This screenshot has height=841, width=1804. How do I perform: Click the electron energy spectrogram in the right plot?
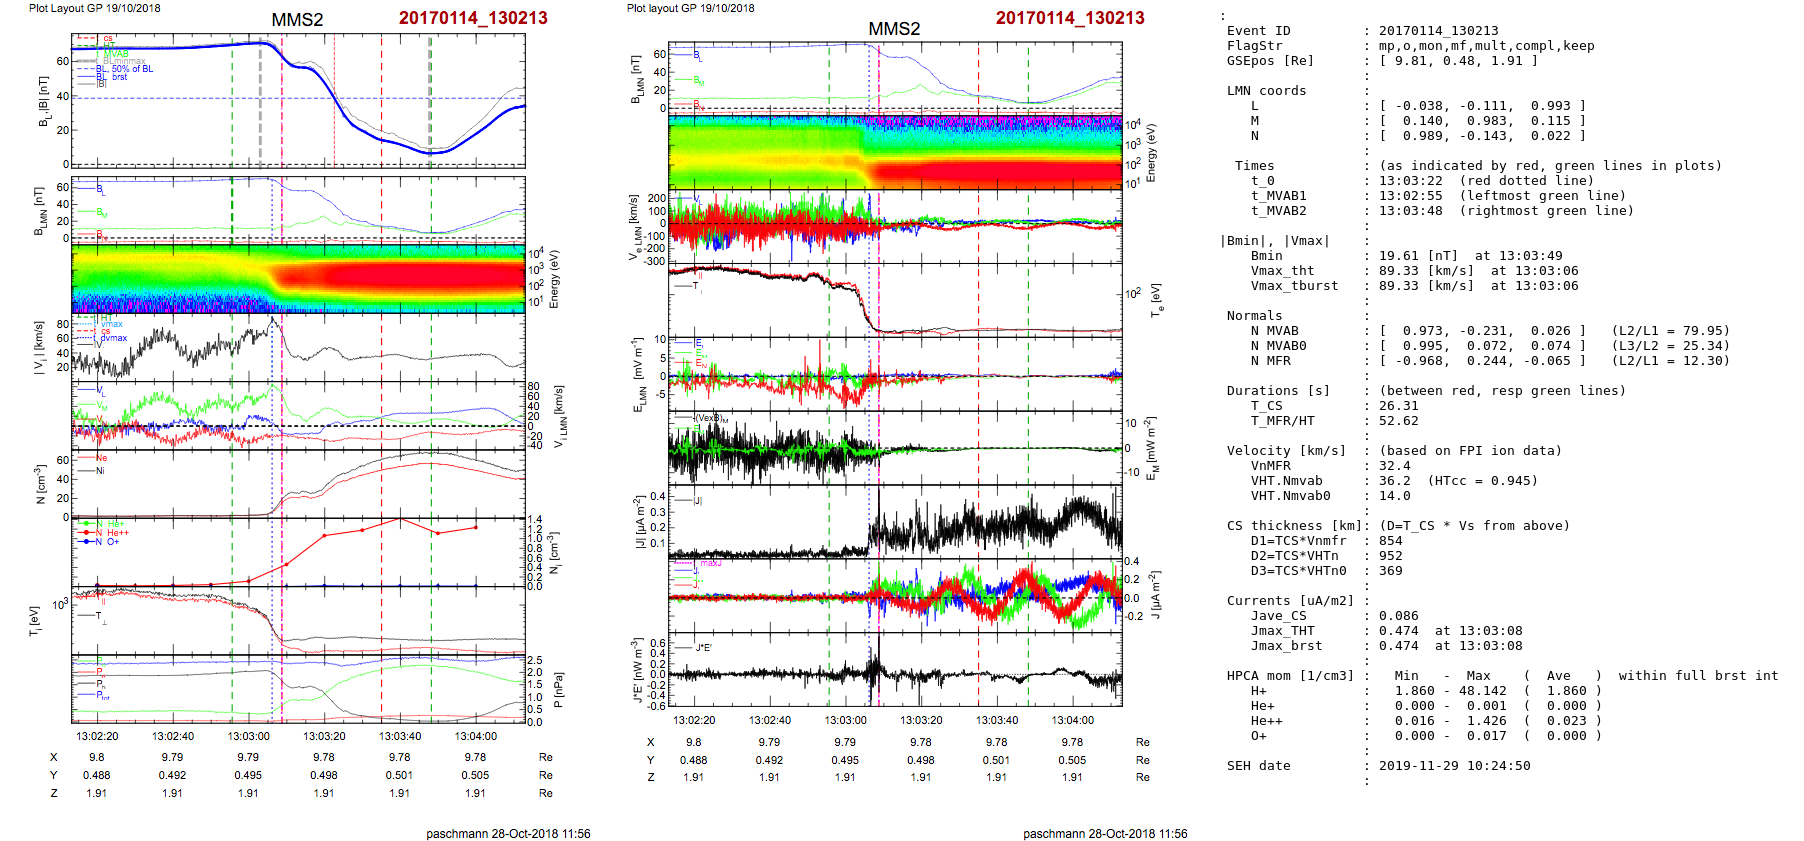(895, 152)
